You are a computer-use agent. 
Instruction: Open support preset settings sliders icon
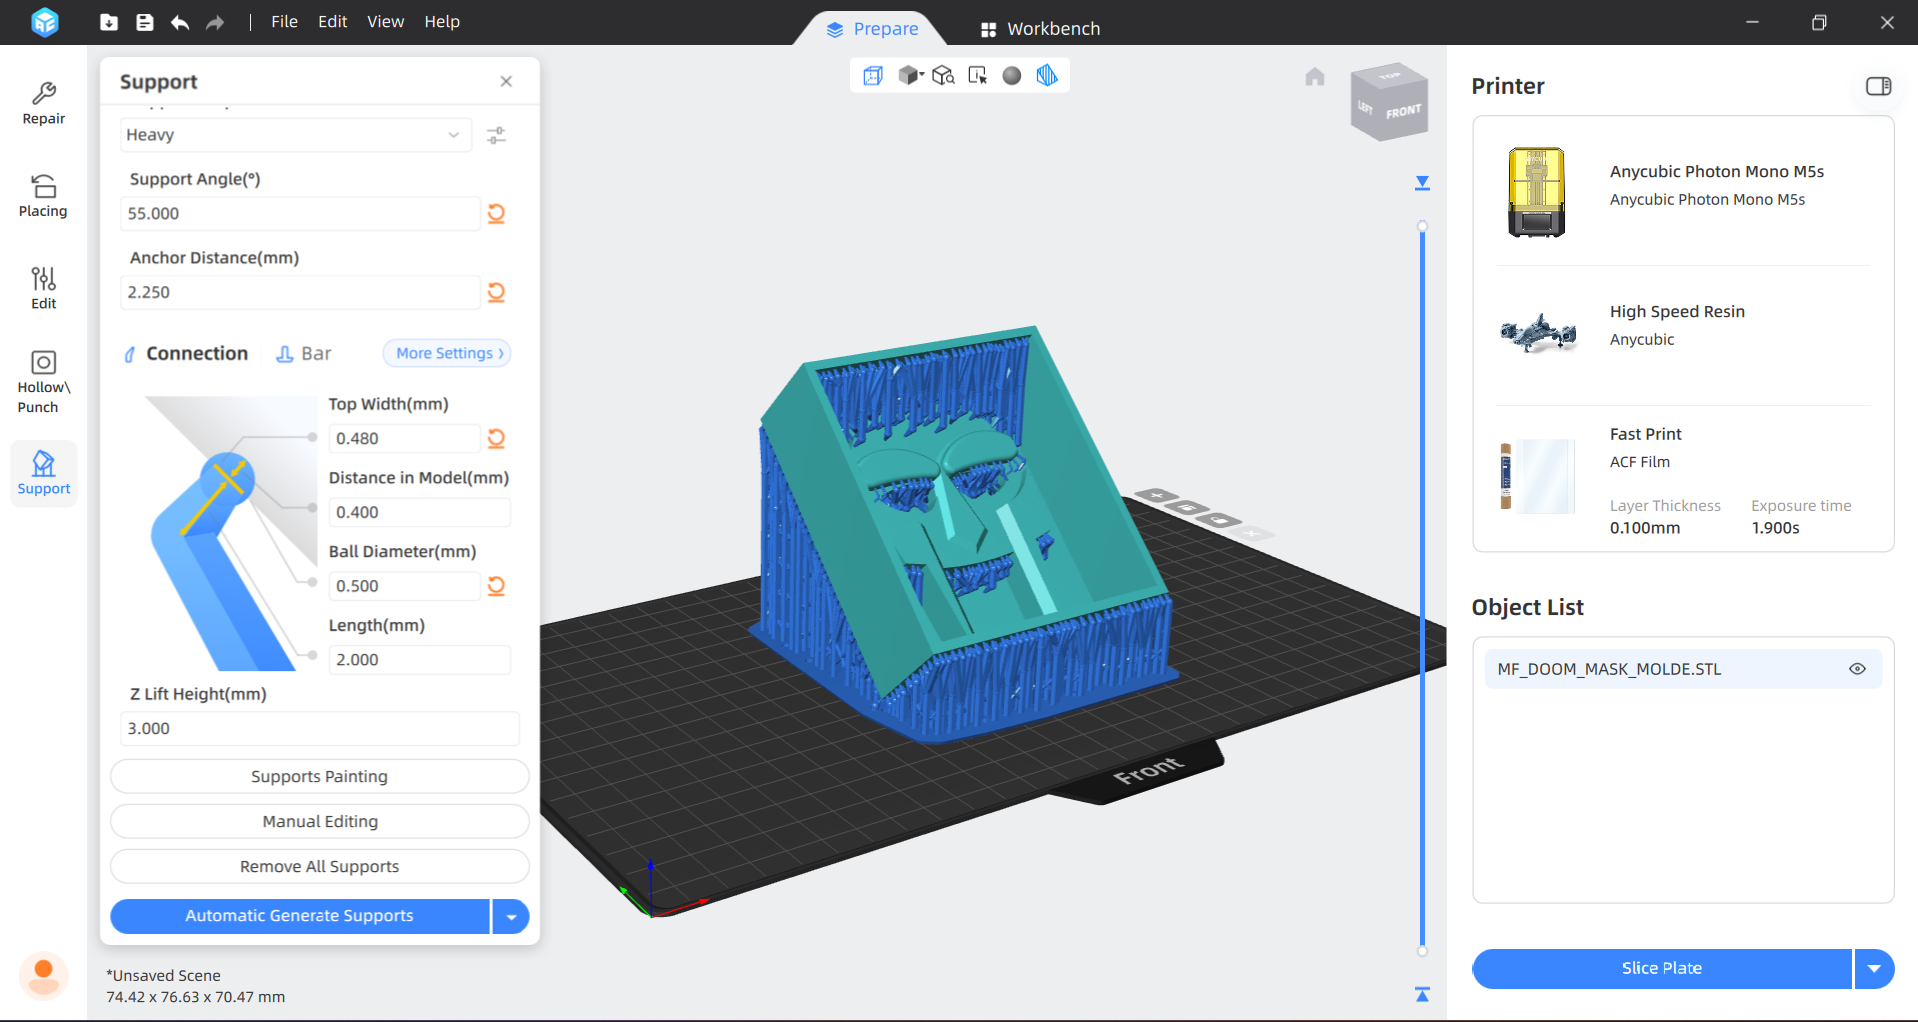[496, 135]
